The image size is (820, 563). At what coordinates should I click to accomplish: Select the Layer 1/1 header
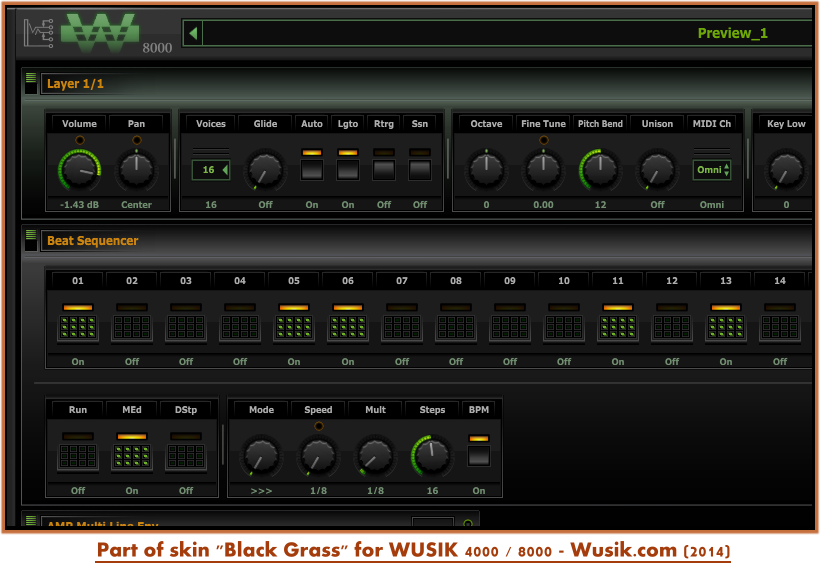click(75, 84)
